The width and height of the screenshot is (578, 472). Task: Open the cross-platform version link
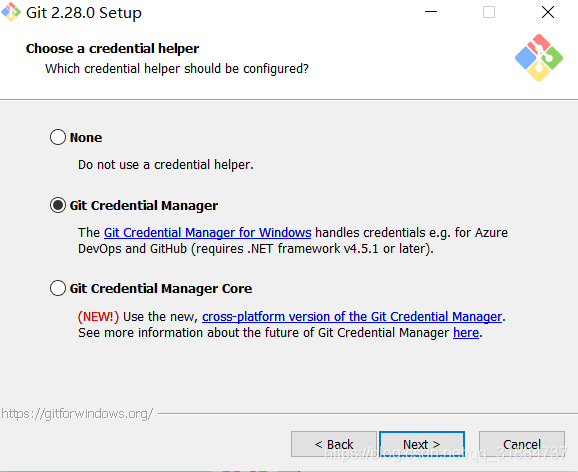click(352, 317)
